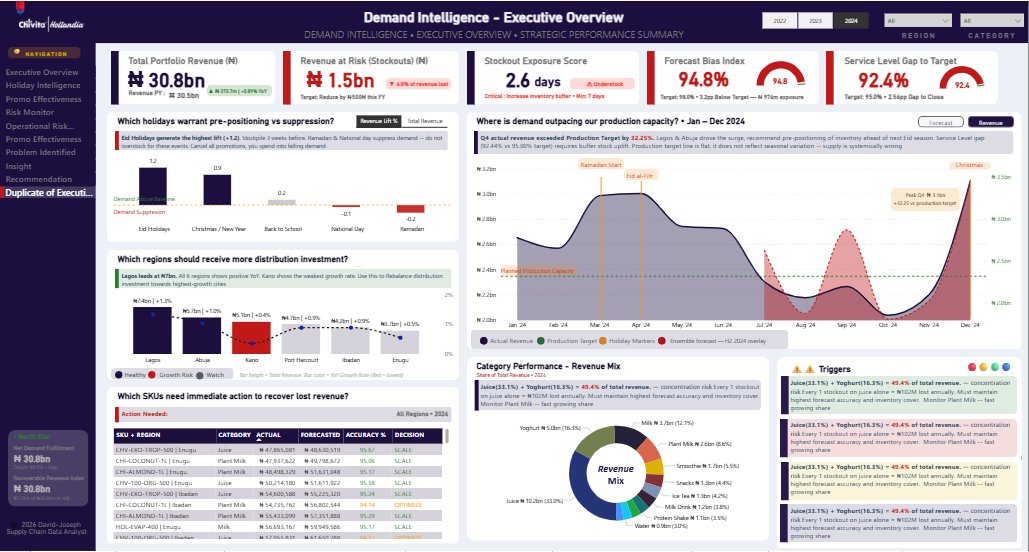1029x552 pixels.
Task: Switch holiday chart to Revenue Lift %
Action: [x=379, y=121]
